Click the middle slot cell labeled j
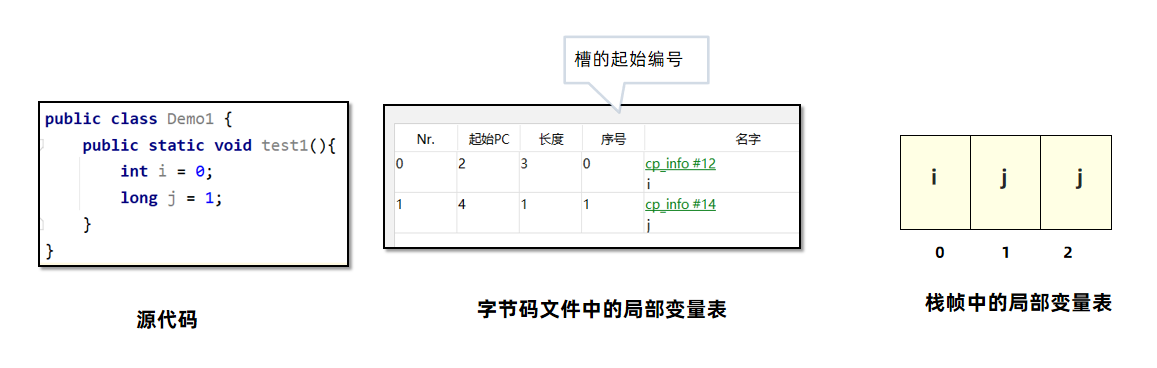The image size is (1157, 368). click(1005, 182)
